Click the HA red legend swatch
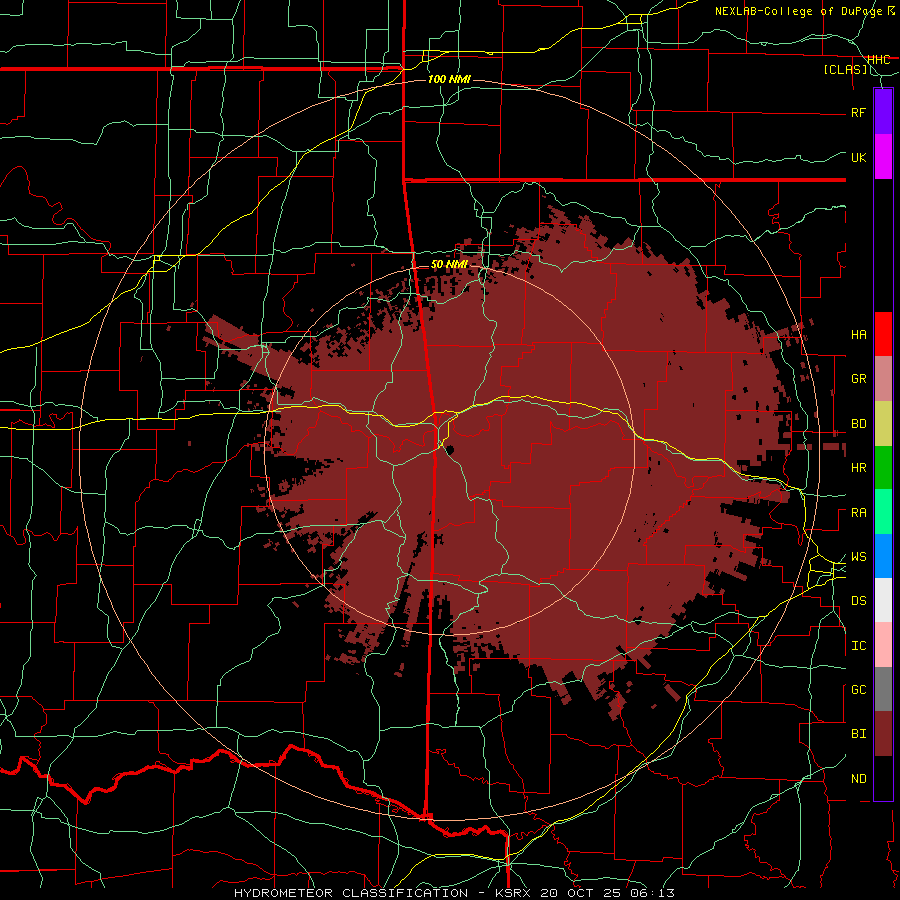The height and width of the screenshot is (900, 900). [x=883, y=334]
